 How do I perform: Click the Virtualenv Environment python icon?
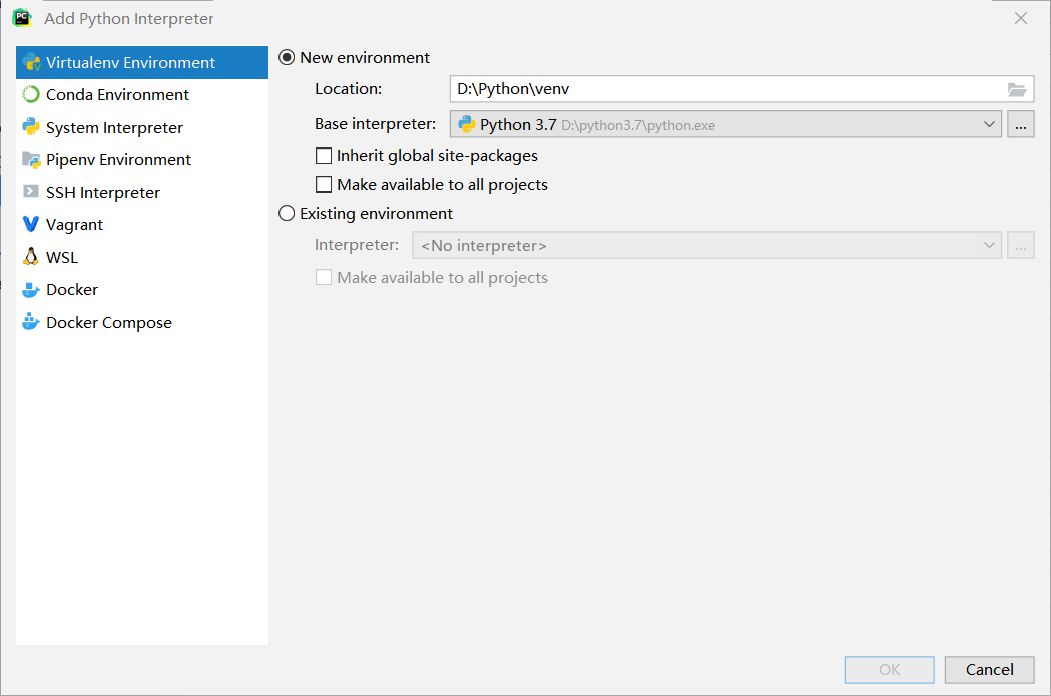click(x=31, y=62)
